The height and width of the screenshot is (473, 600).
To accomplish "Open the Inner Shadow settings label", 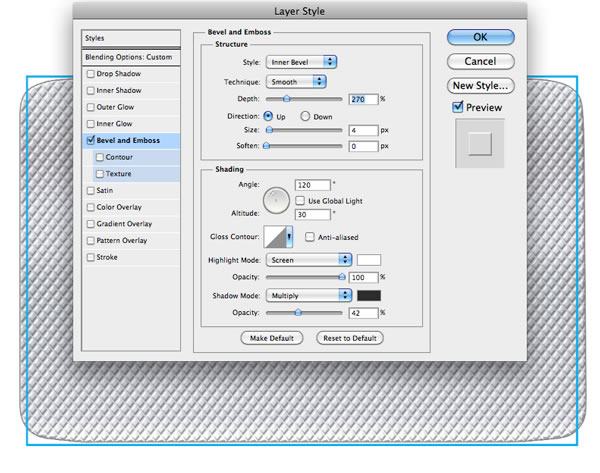I will [119, 91].
